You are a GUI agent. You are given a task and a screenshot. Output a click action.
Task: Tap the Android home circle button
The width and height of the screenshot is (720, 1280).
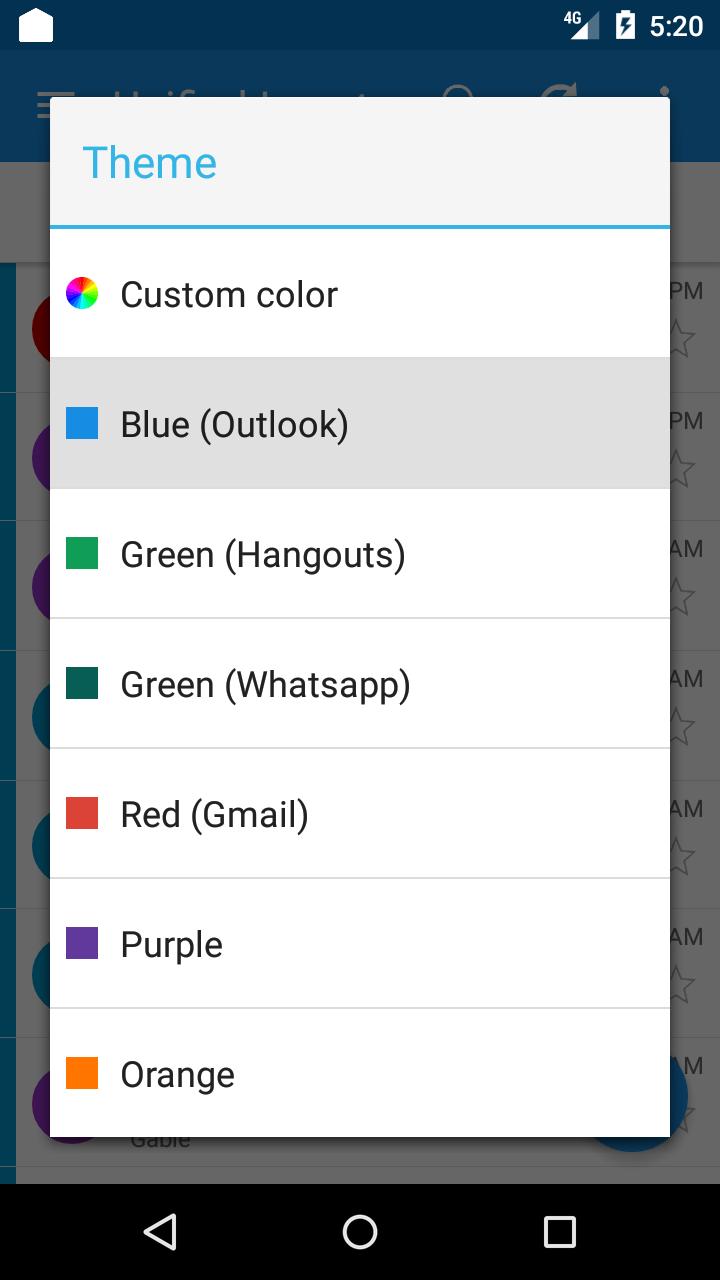point(360,1232)
